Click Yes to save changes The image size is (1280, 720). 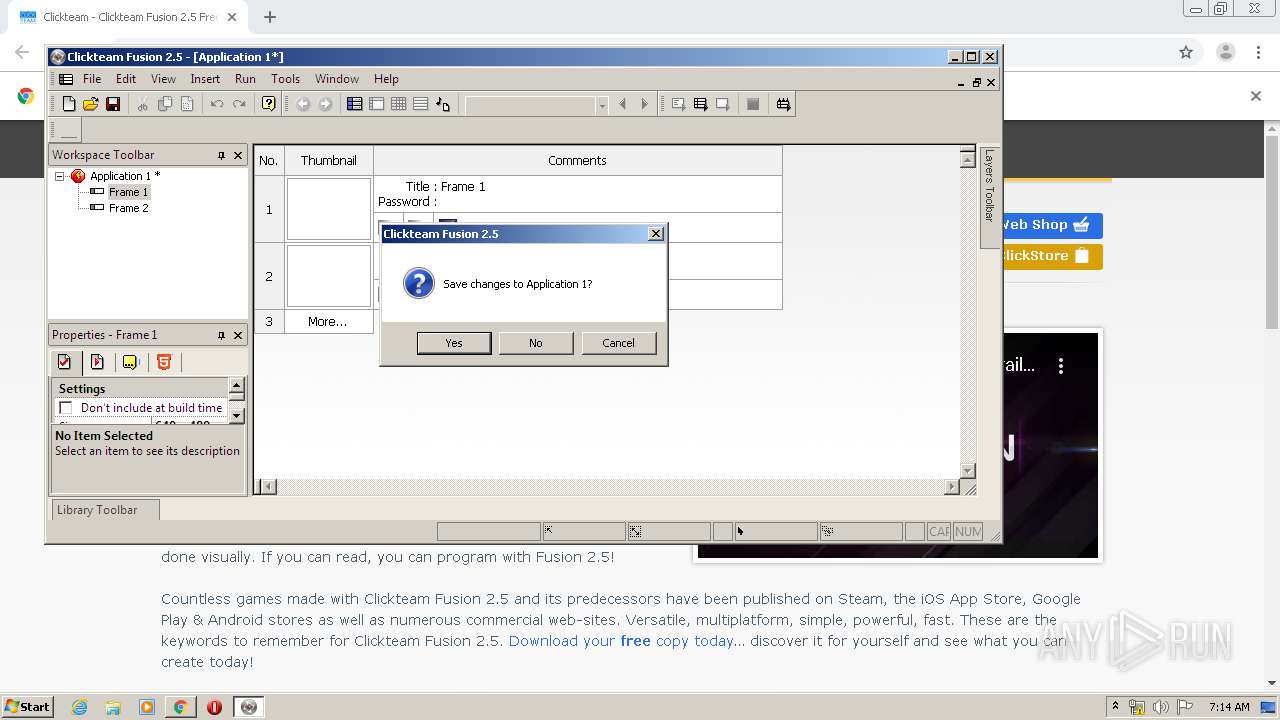click(x=454, y=343)
